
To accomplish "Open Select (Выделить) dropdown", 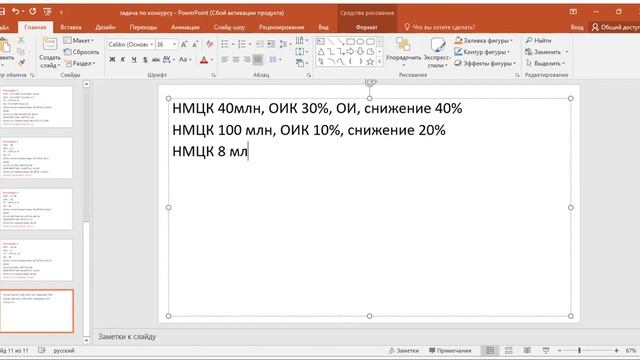I will pyautogui.click(x=545, y=63).
